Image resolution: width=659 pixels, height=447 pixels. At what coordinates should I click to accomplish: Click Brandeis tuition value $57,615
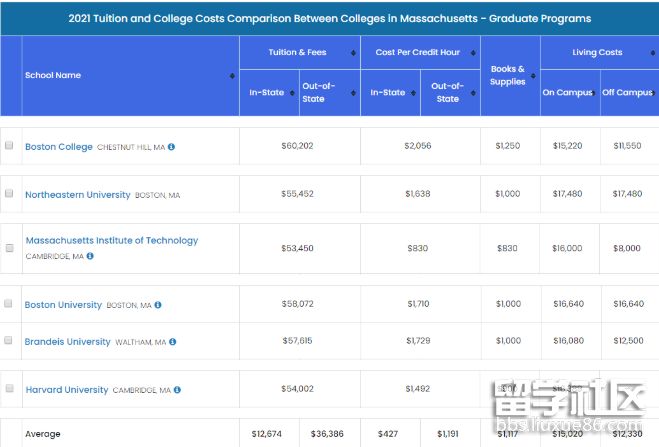click(x=297, y=341)
